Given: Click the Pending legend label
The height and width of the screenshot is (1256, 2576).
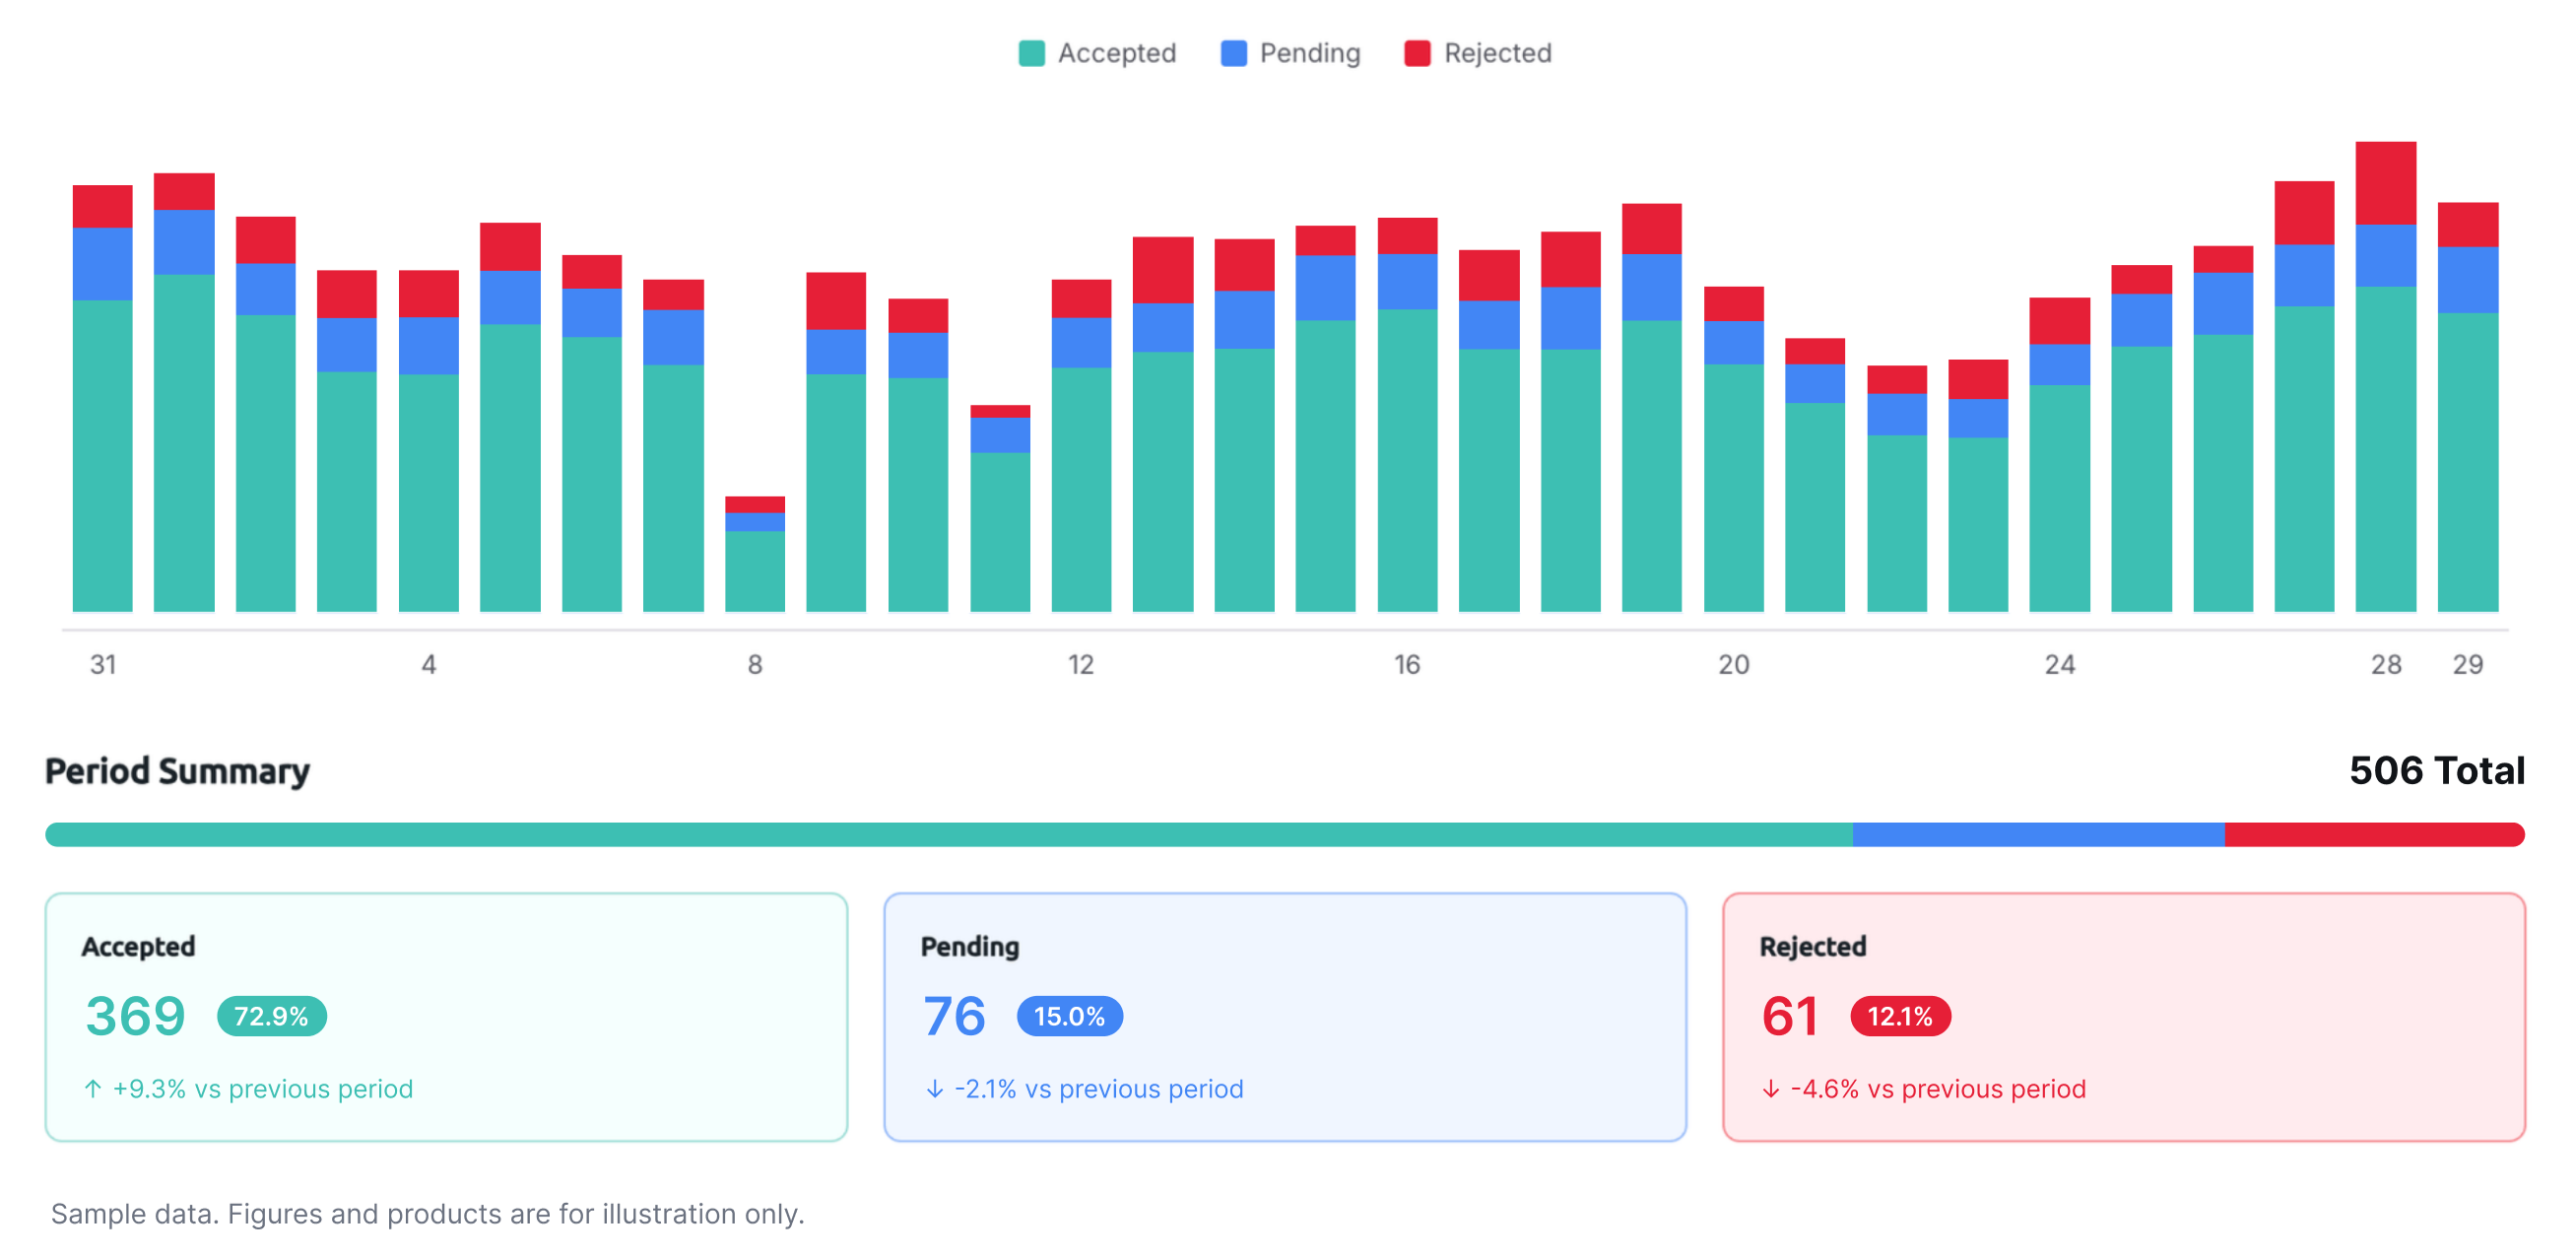Looking at the screenshot, I should tap(1310, 53).
